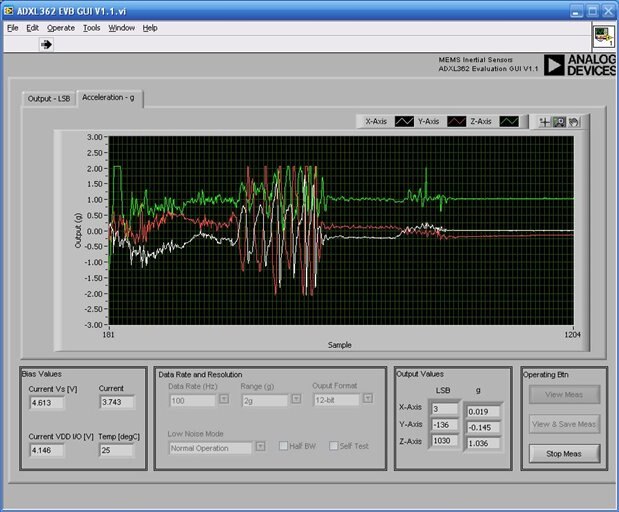Expand the Output Format 12-bit dropdown
The height and width of the screenshot is (512, 619).
367,399
